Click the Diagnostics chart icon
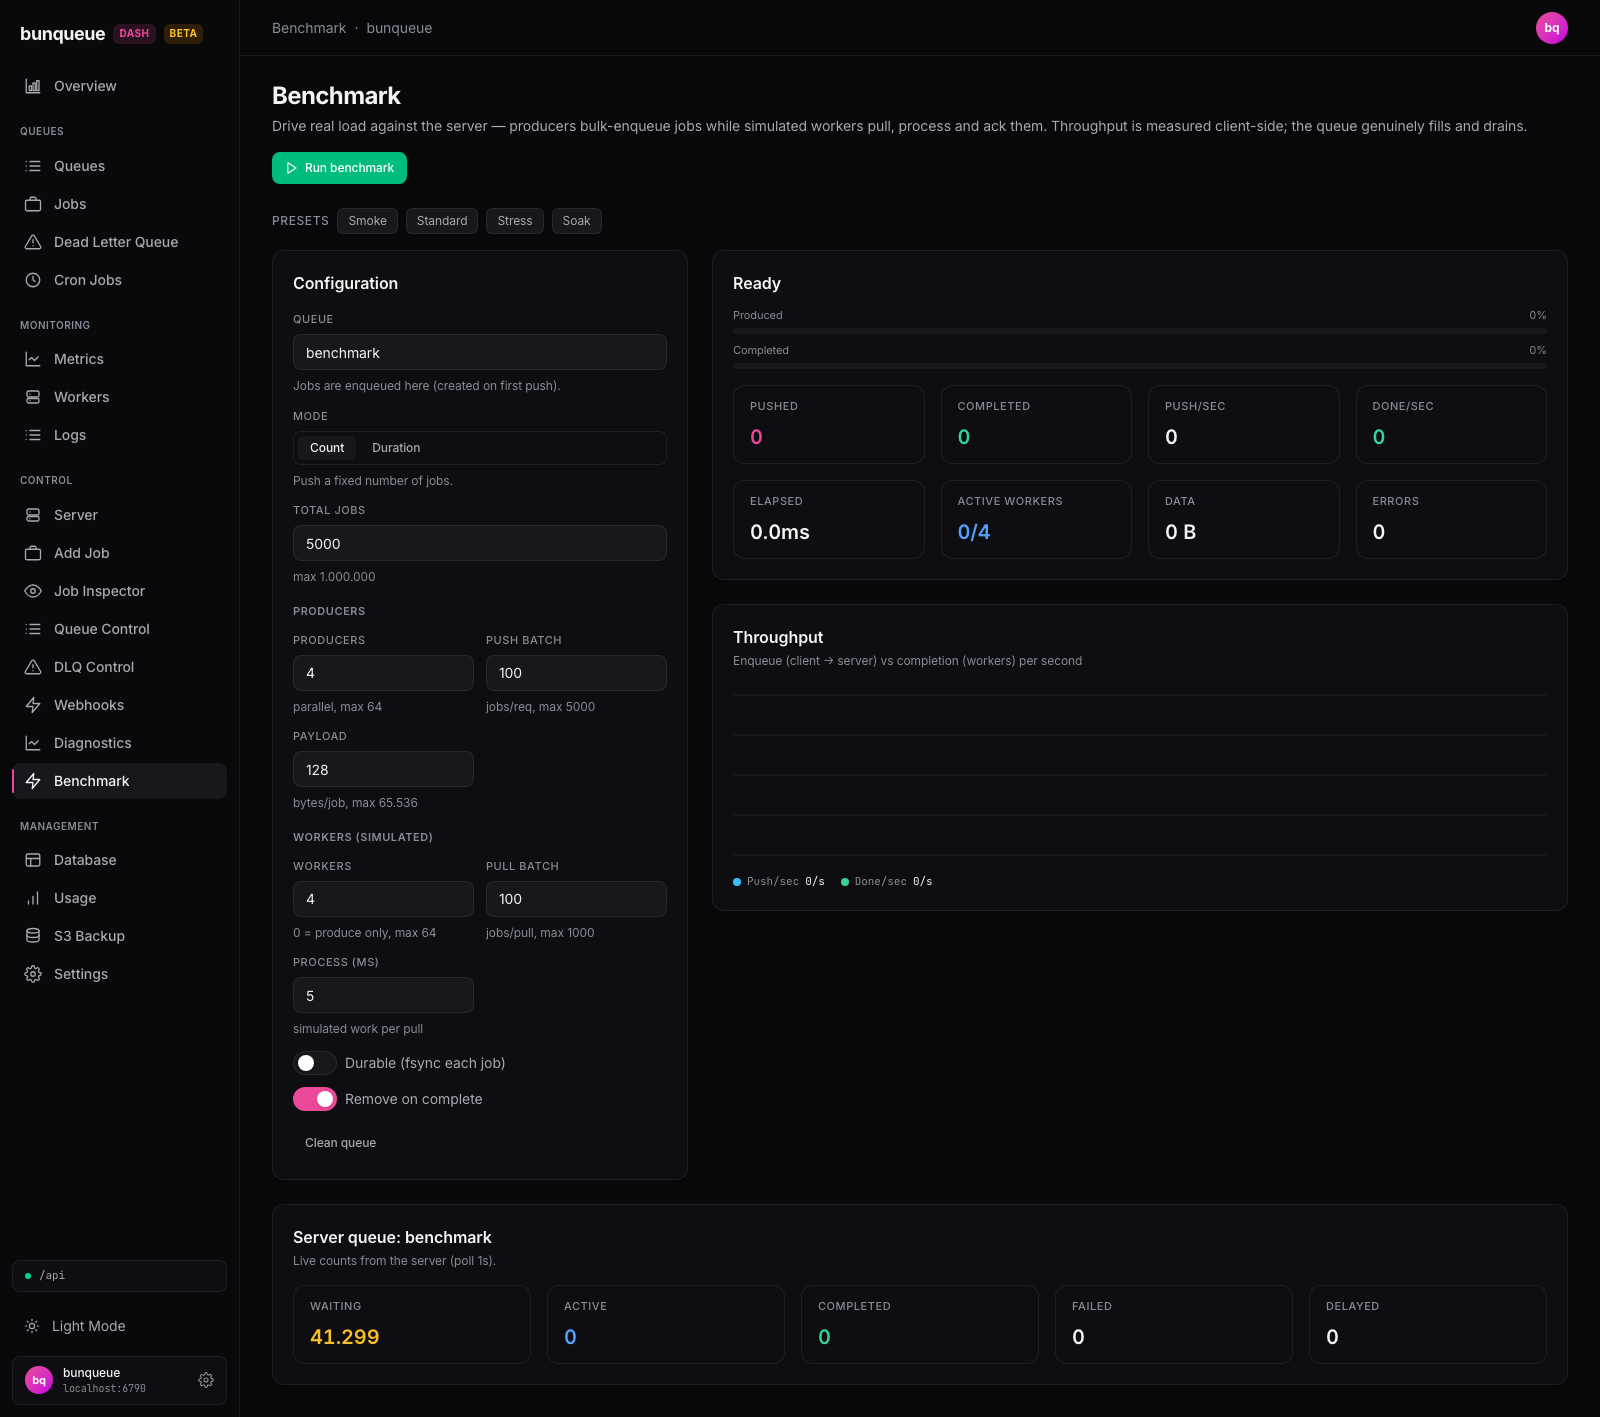 tap(33, 743)
